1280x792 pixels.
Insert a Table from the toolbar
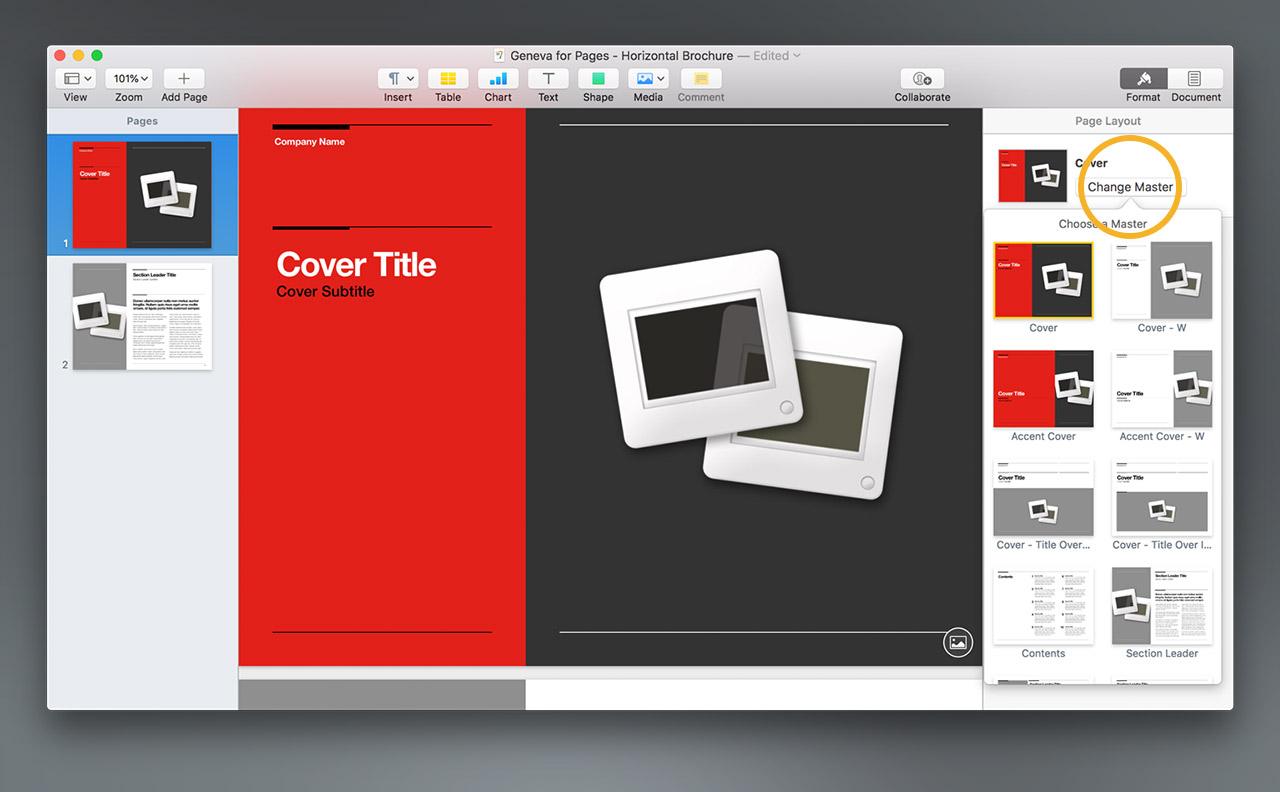(x=448, y=79)
